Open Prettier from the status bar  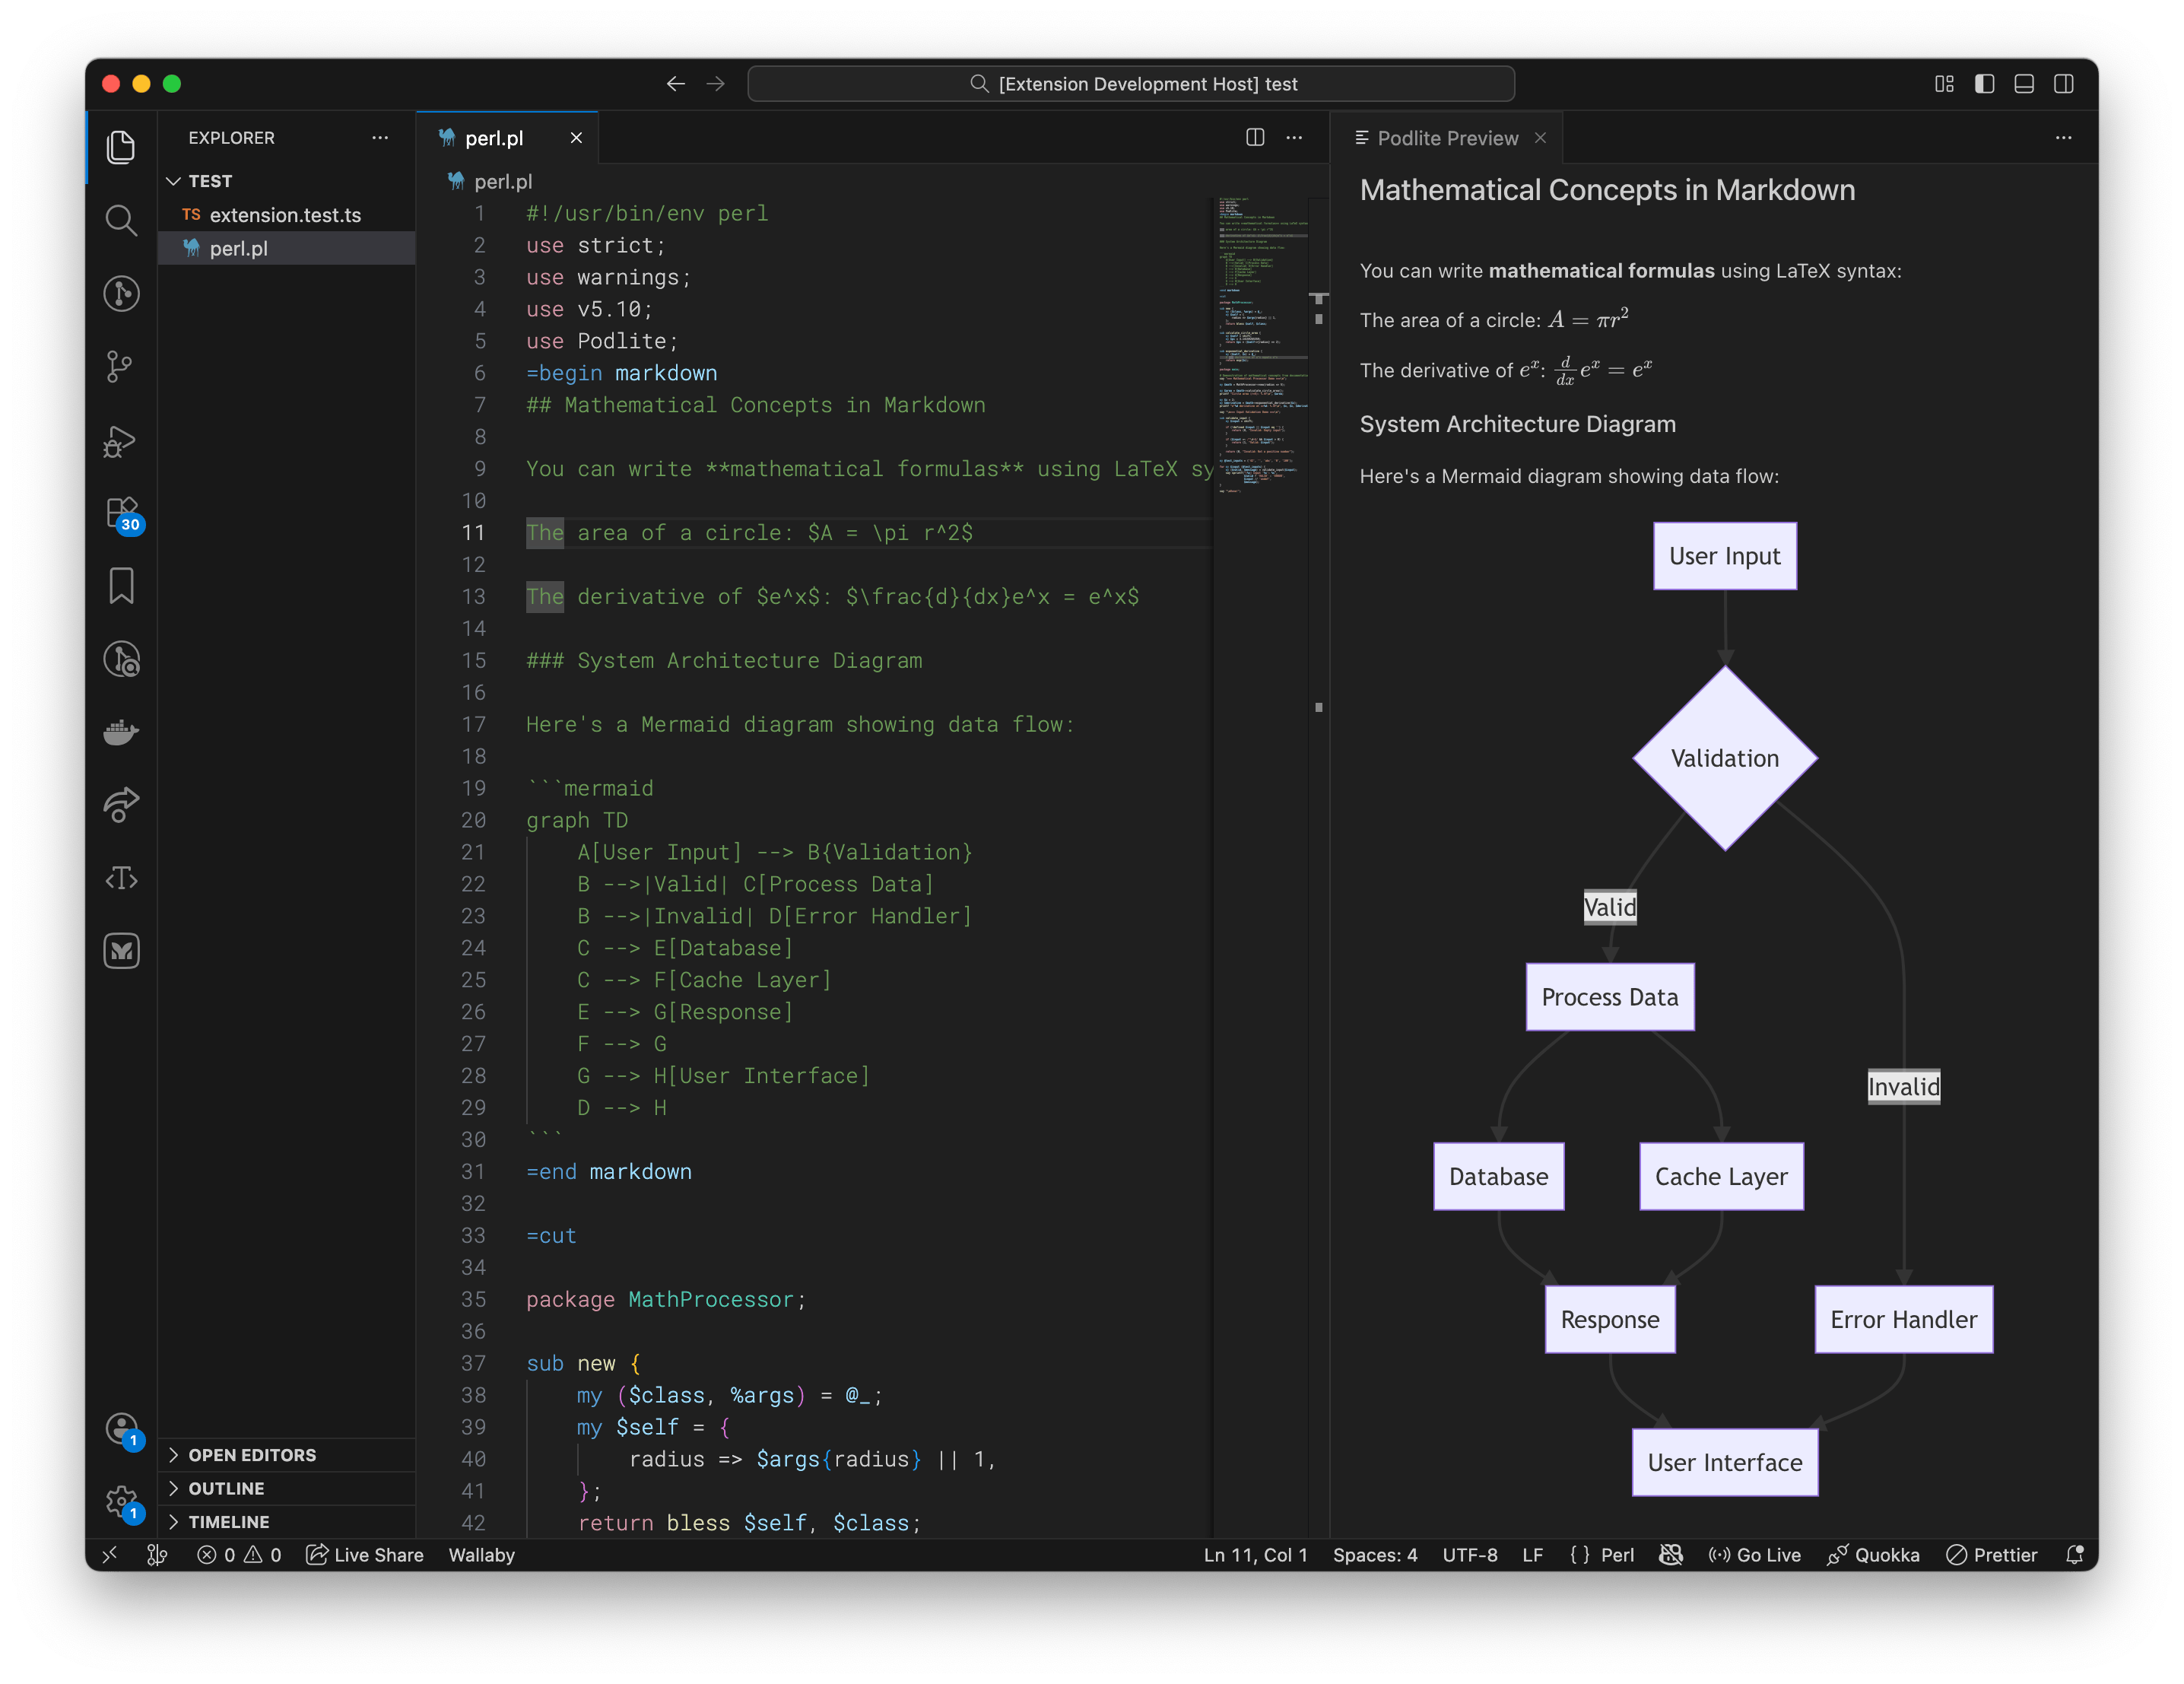(1992, 1555)
